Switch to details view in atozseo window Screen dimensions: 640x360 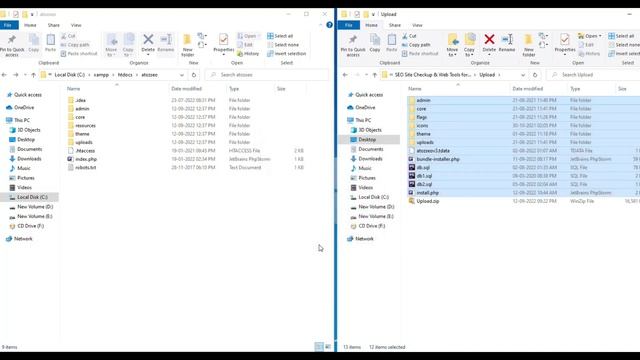coord(319,347)
